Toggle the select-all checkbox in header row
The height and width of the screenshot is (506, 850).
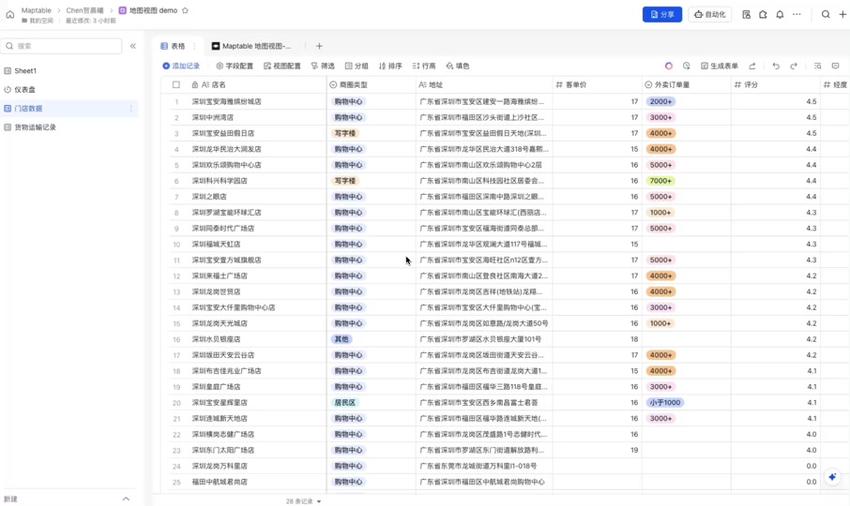click(176, 85)
